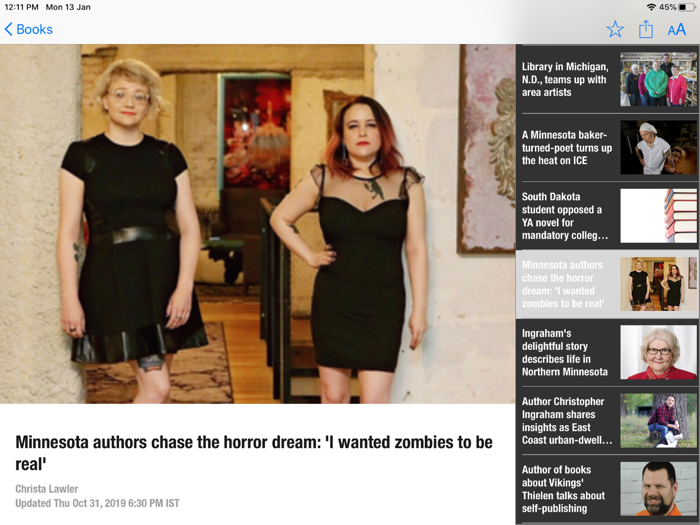Tap the star bookmark icon
This screenshot has width=700, height=525.
[x=615, y=29]
